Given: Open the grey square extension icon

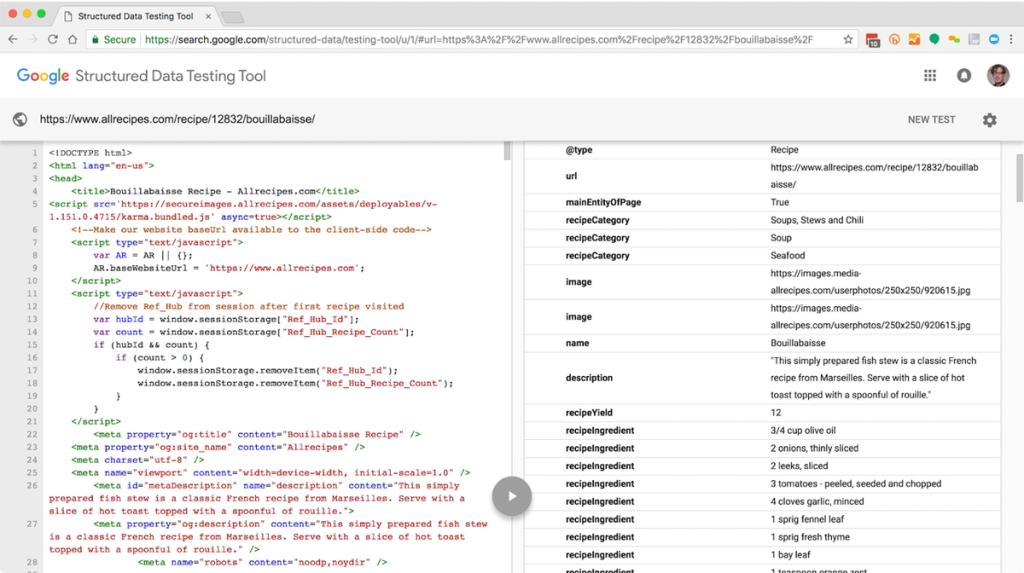Looking at the screenshot, I should [x=974, y=39].
